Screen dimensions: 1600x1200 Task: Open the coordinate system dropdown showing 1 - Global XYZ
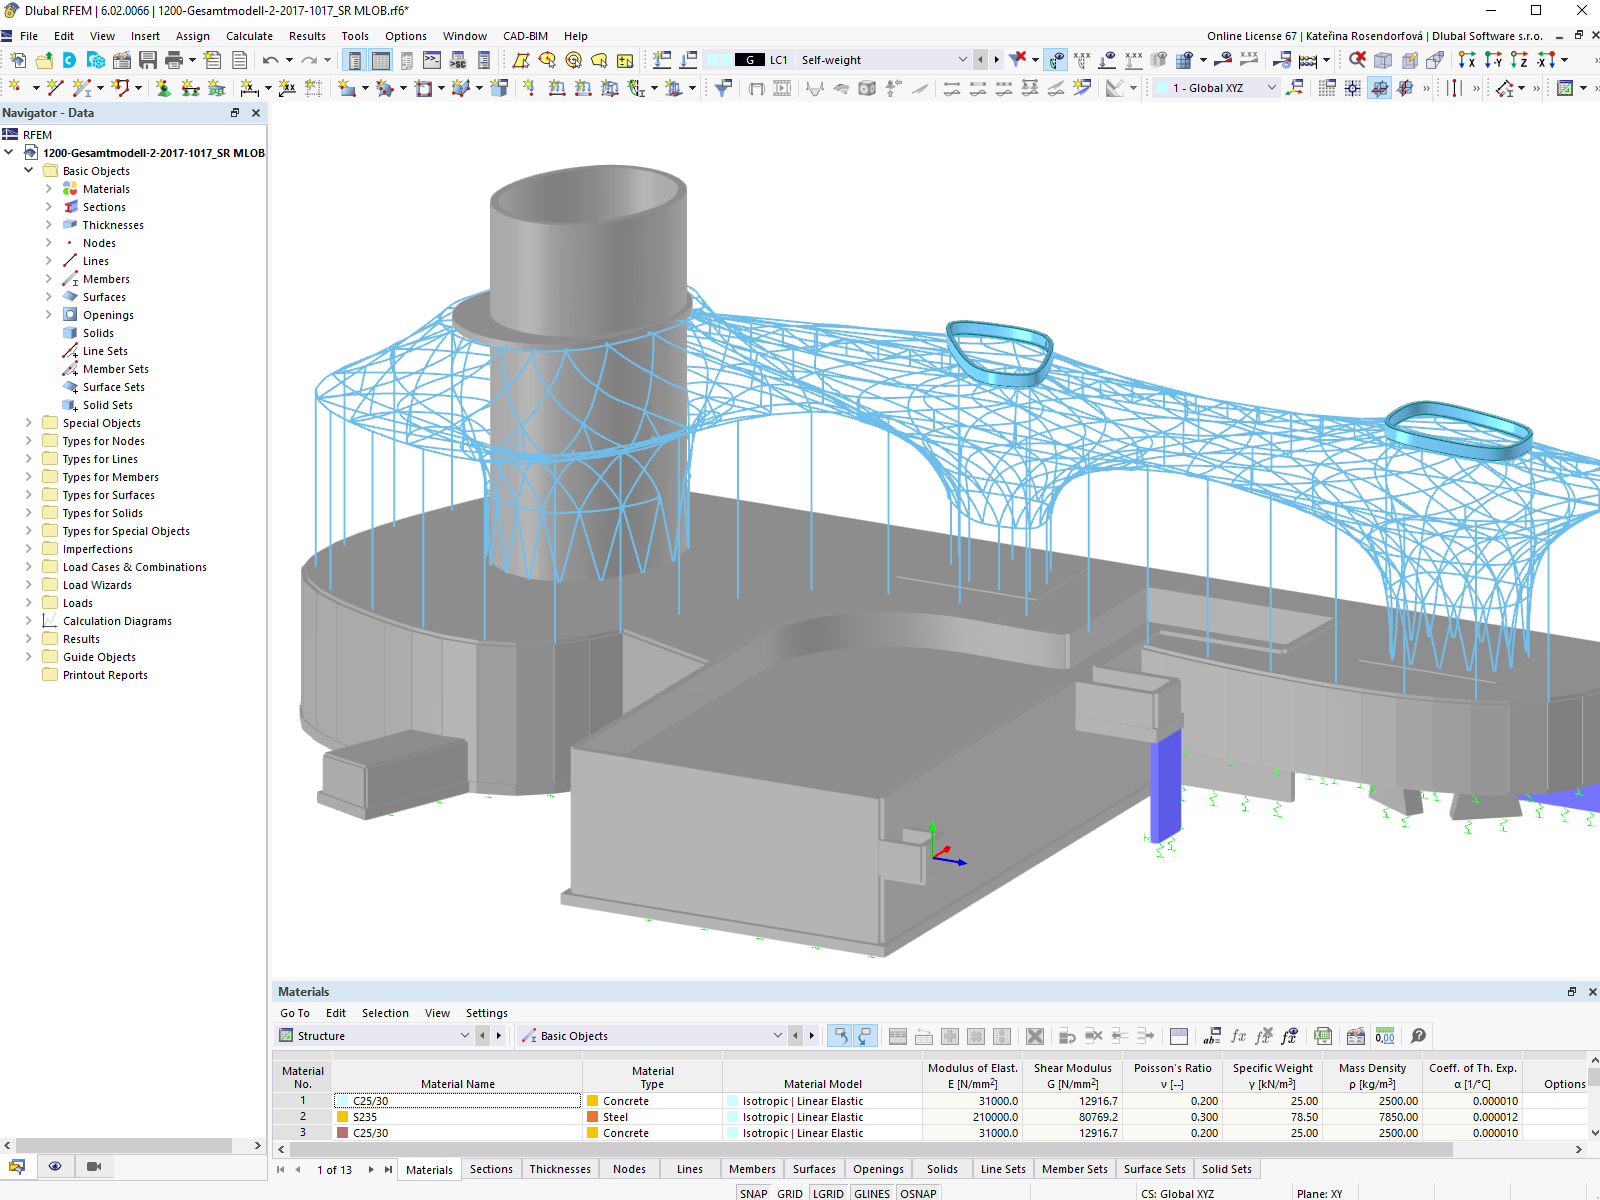point(1270,88)
